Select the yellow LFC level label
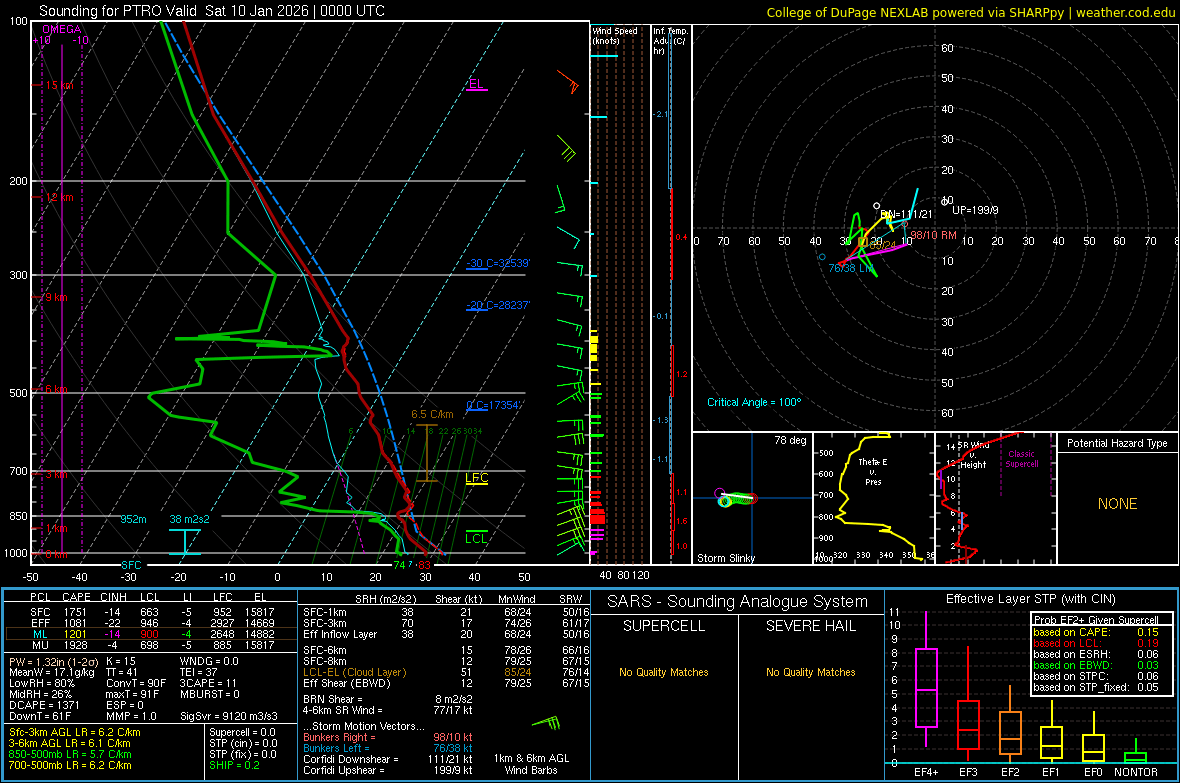1180x783 pixels. click(476, 478)
